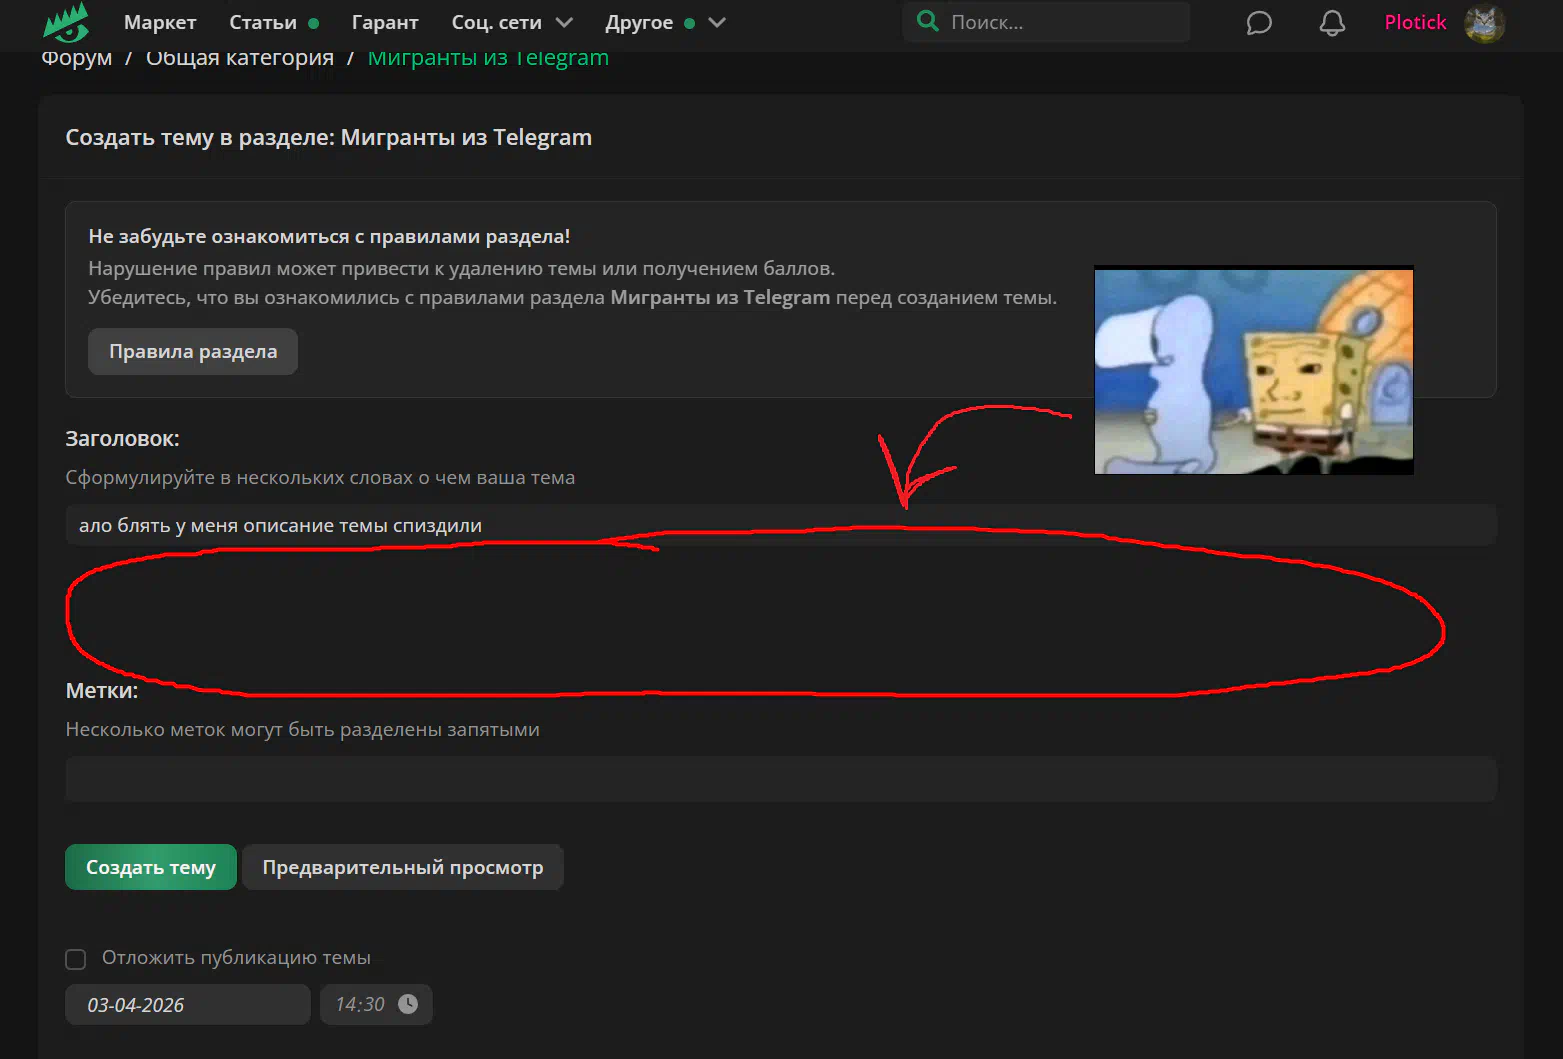Screen dimensions: 1563x1059
Task: Toggle the postpone topic publication checkbox
Action: pyautogui.click(x=76, y=959)
